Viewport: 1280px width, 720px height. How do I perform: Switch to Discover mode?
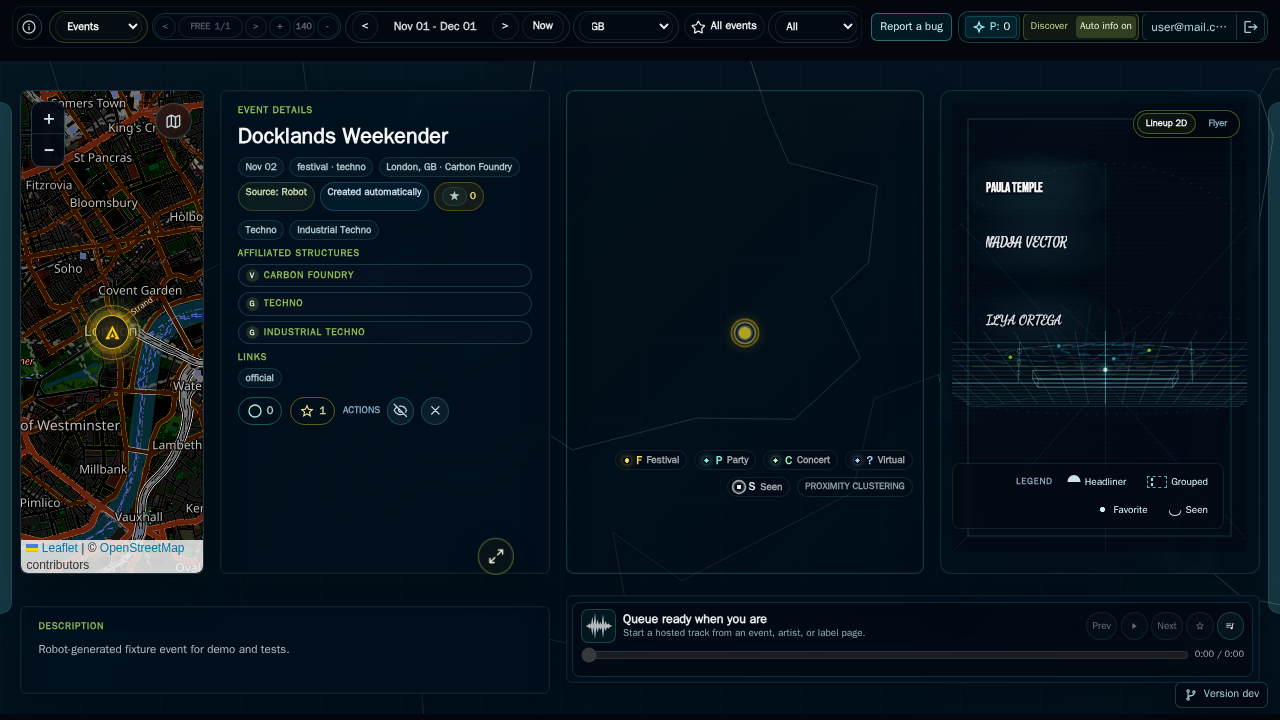point(1049,26)
